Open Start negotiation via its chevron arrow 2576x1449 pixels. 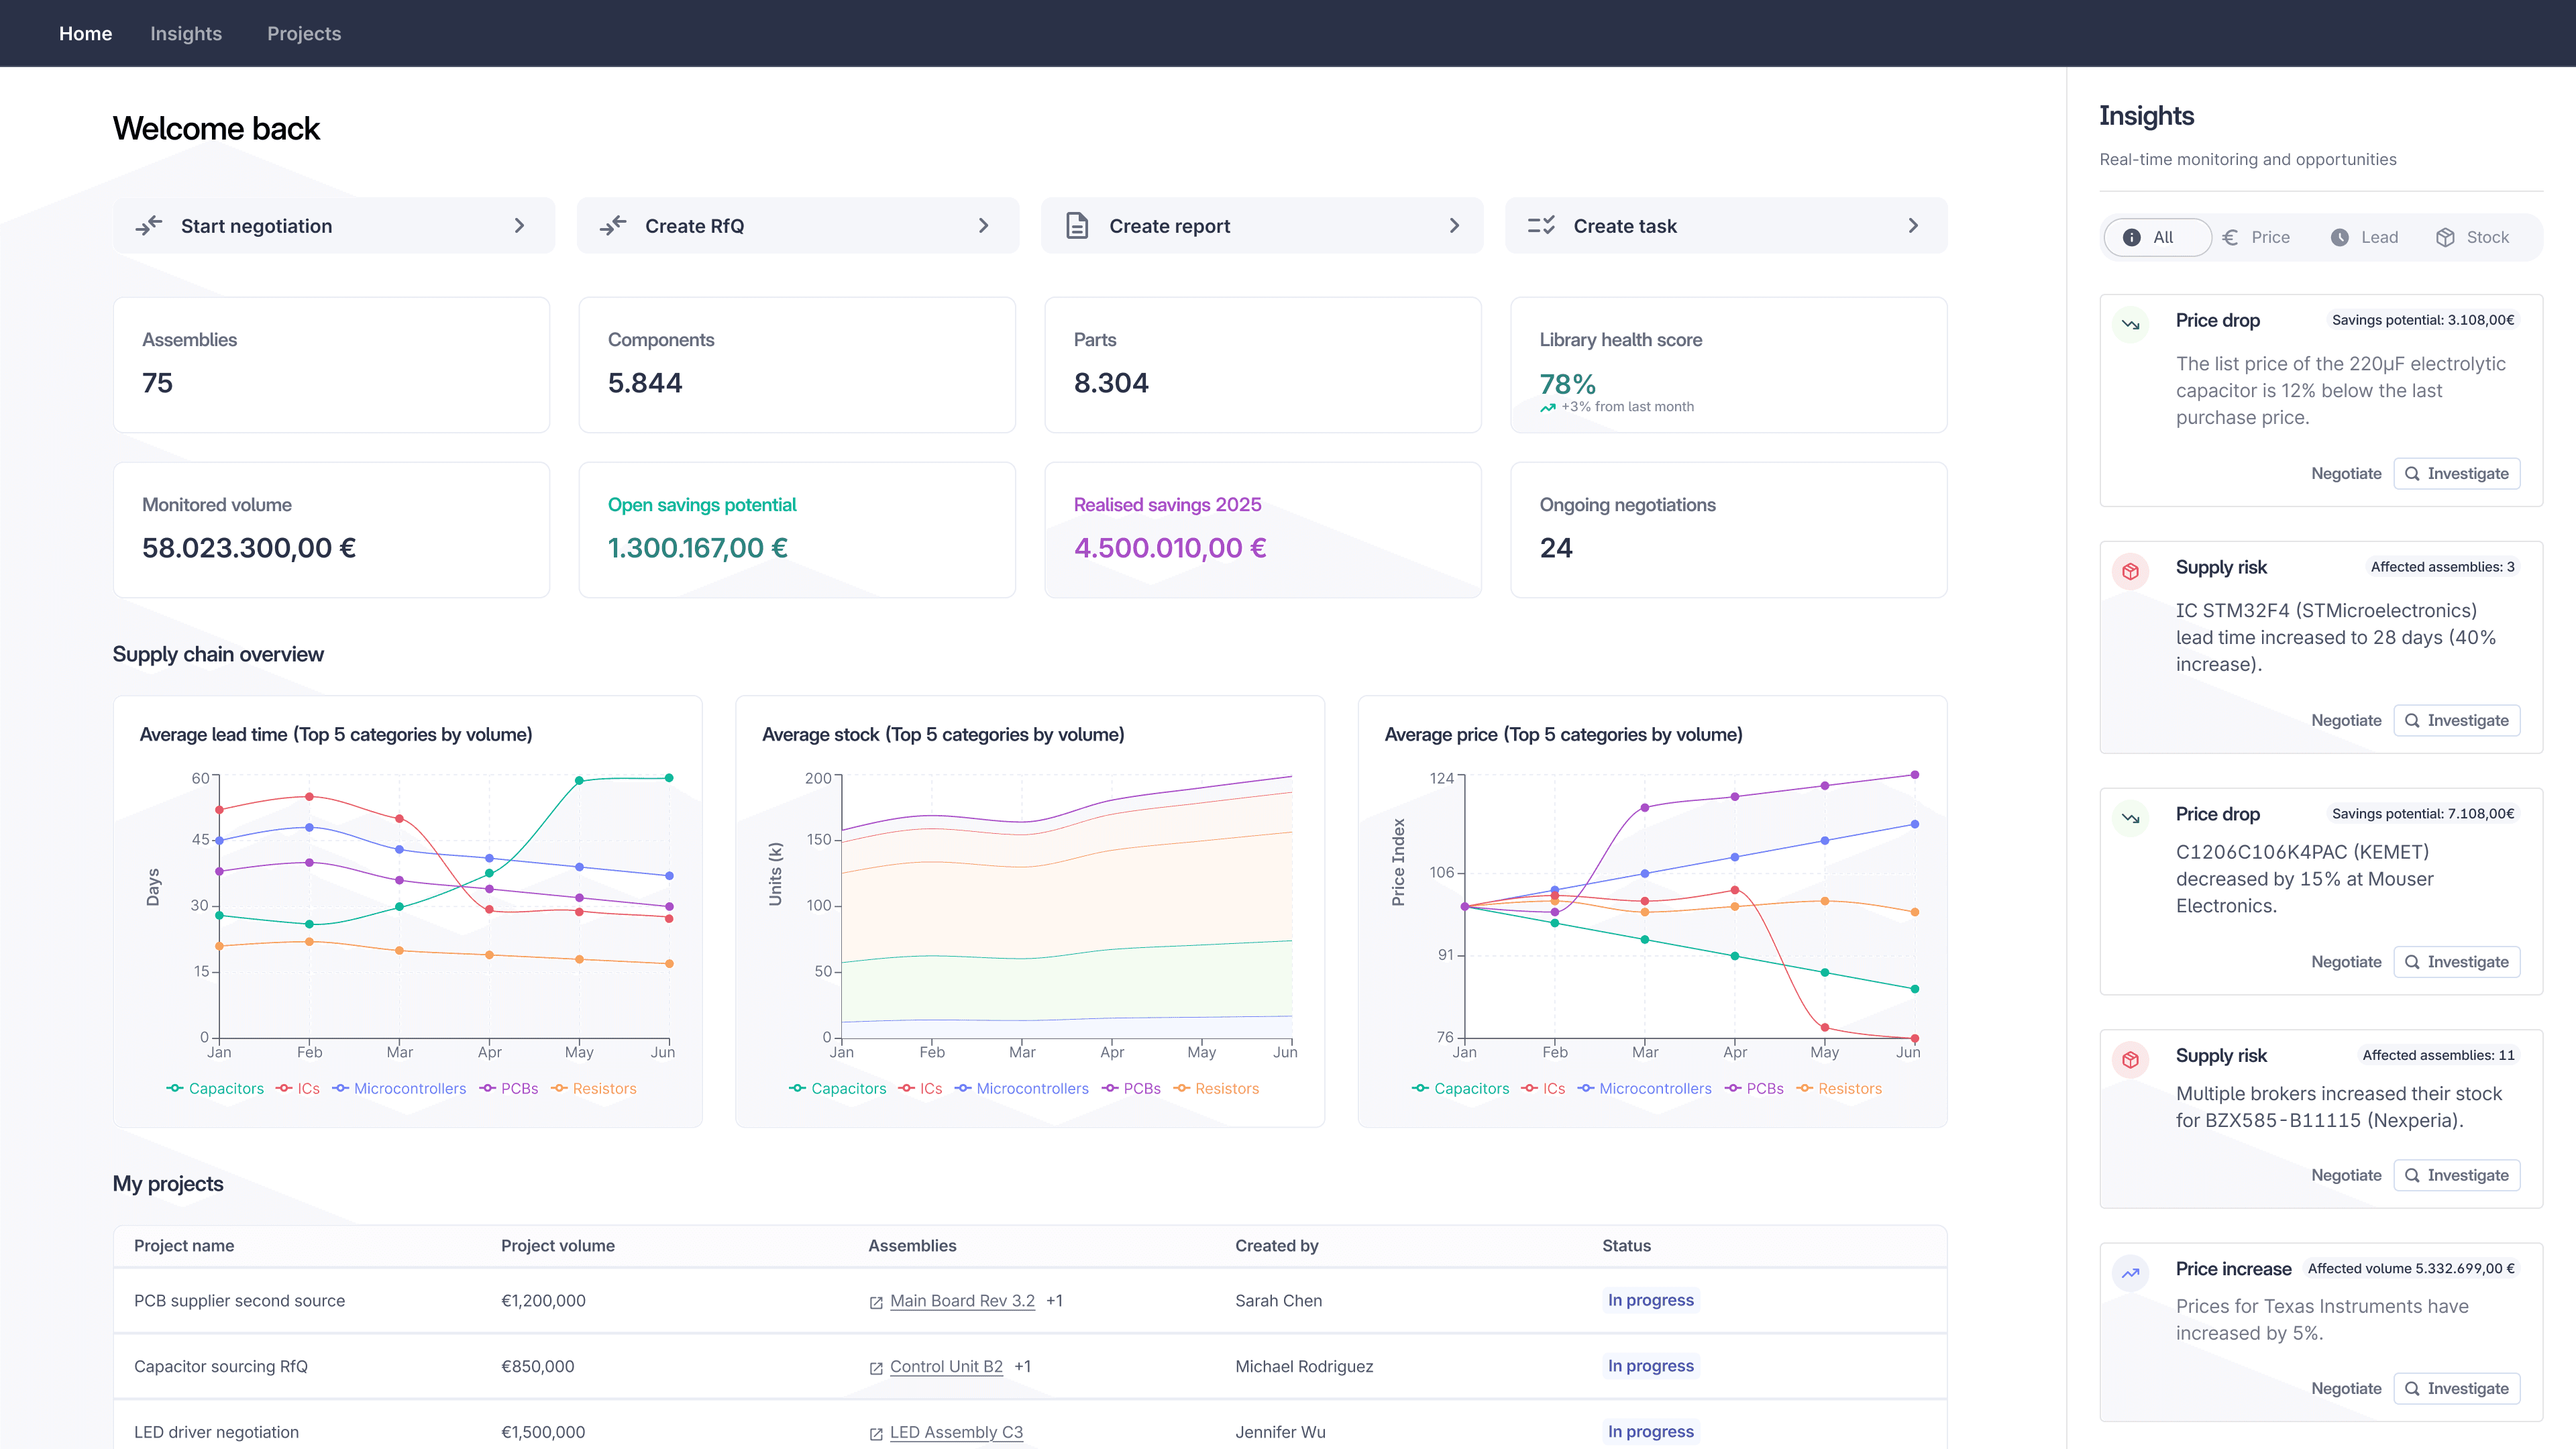[x=519, y=226]
